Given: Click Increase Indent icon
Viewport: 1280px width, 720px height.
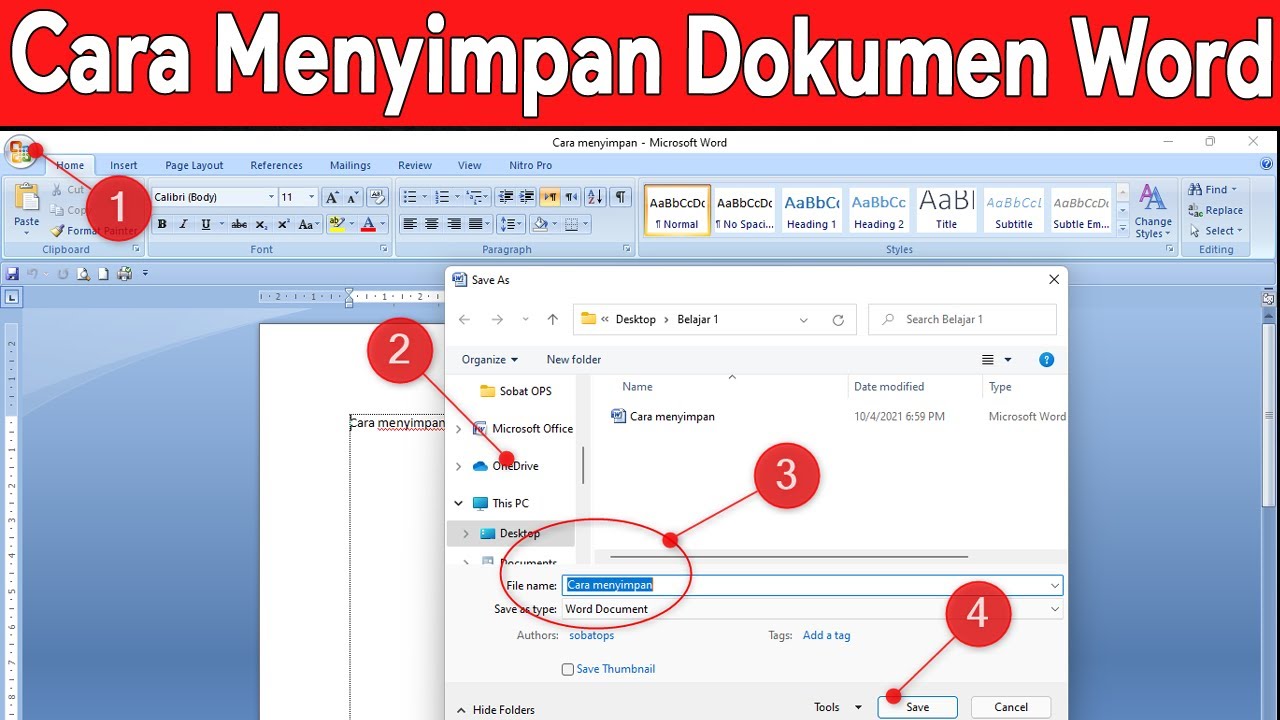Looking at the screenshot, I should 527,197.
